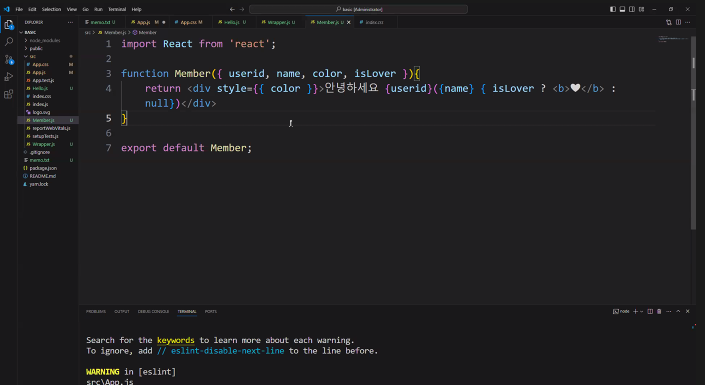This screenshot has height=385, width=705.
Task: Open the Run and Debug view
Action: click(9, 77)
